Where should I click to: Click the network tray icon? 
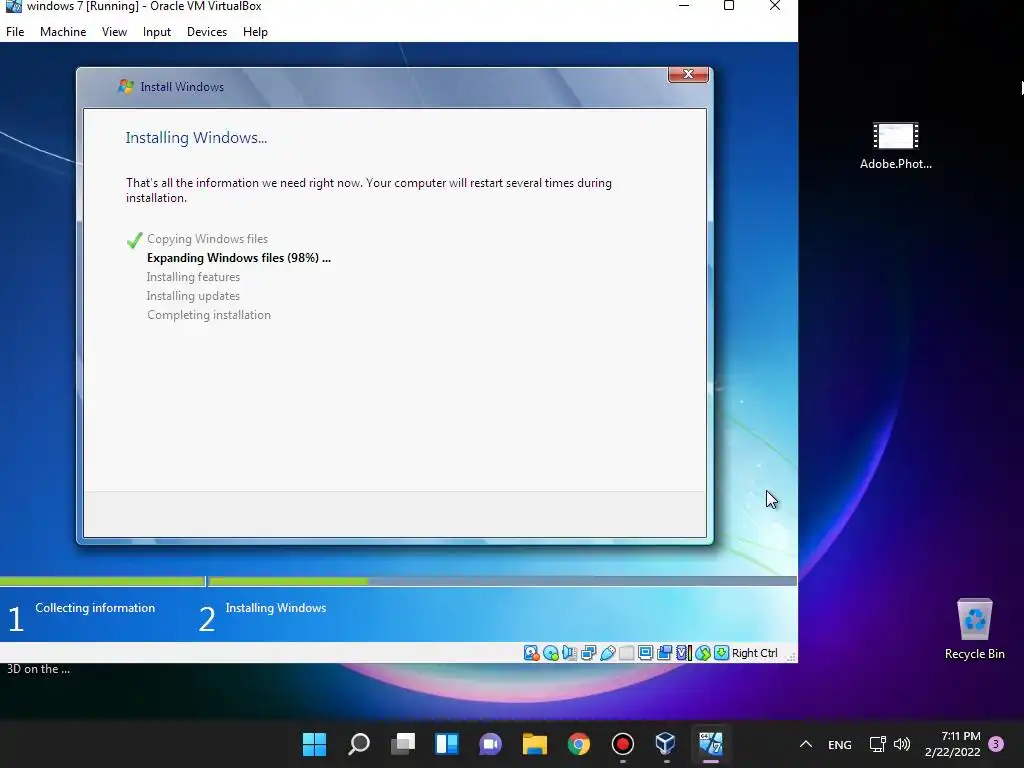[877, 744]
